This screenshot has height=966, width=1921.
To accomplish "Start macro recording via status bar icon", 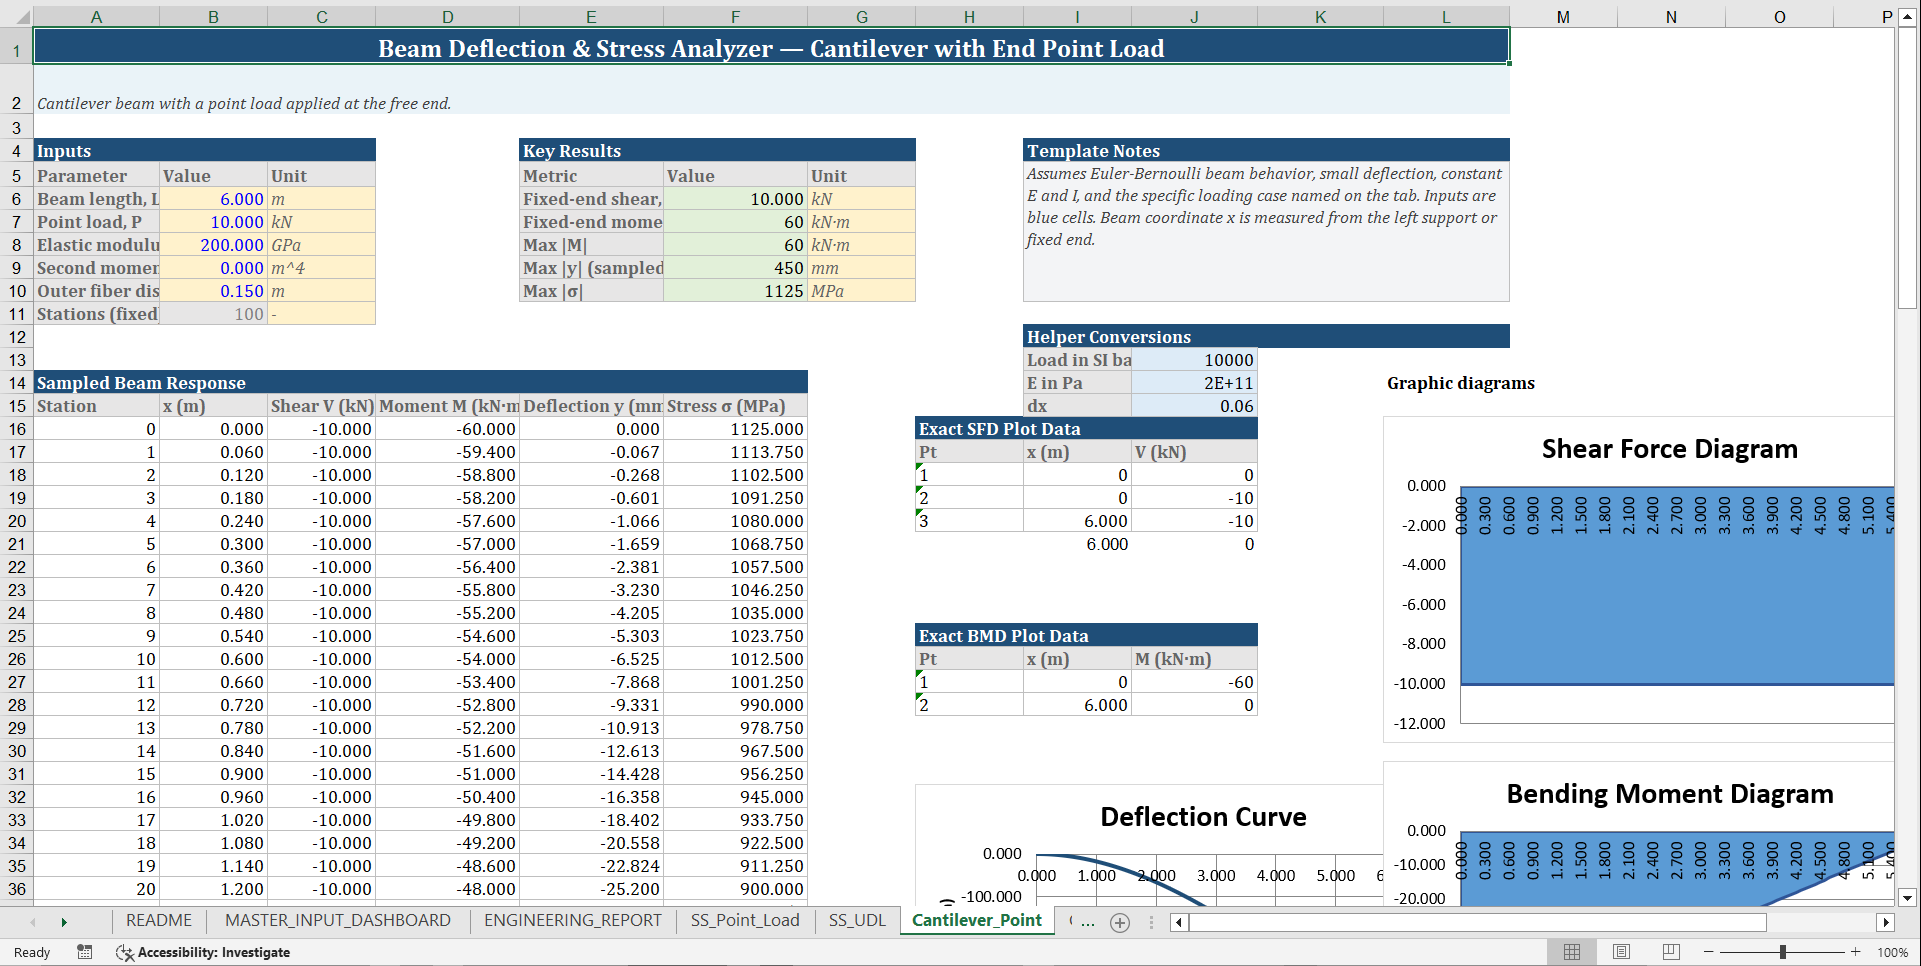I will [x=84, y=952].
